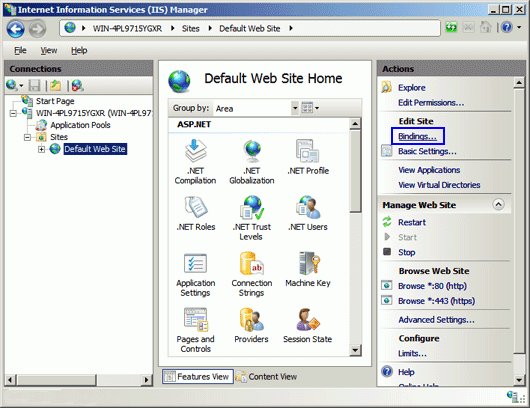Collapse the Manage Web Site section
Screen dimensions: 530x408
[499, 205]
